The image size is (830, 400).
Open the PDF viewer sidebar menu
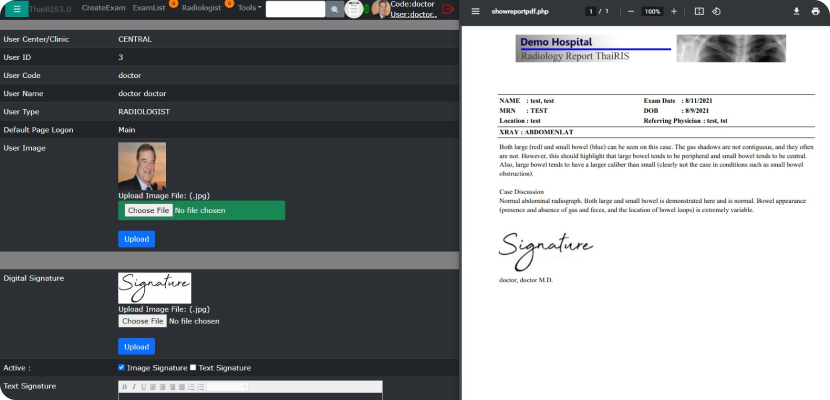coord(476,11)
